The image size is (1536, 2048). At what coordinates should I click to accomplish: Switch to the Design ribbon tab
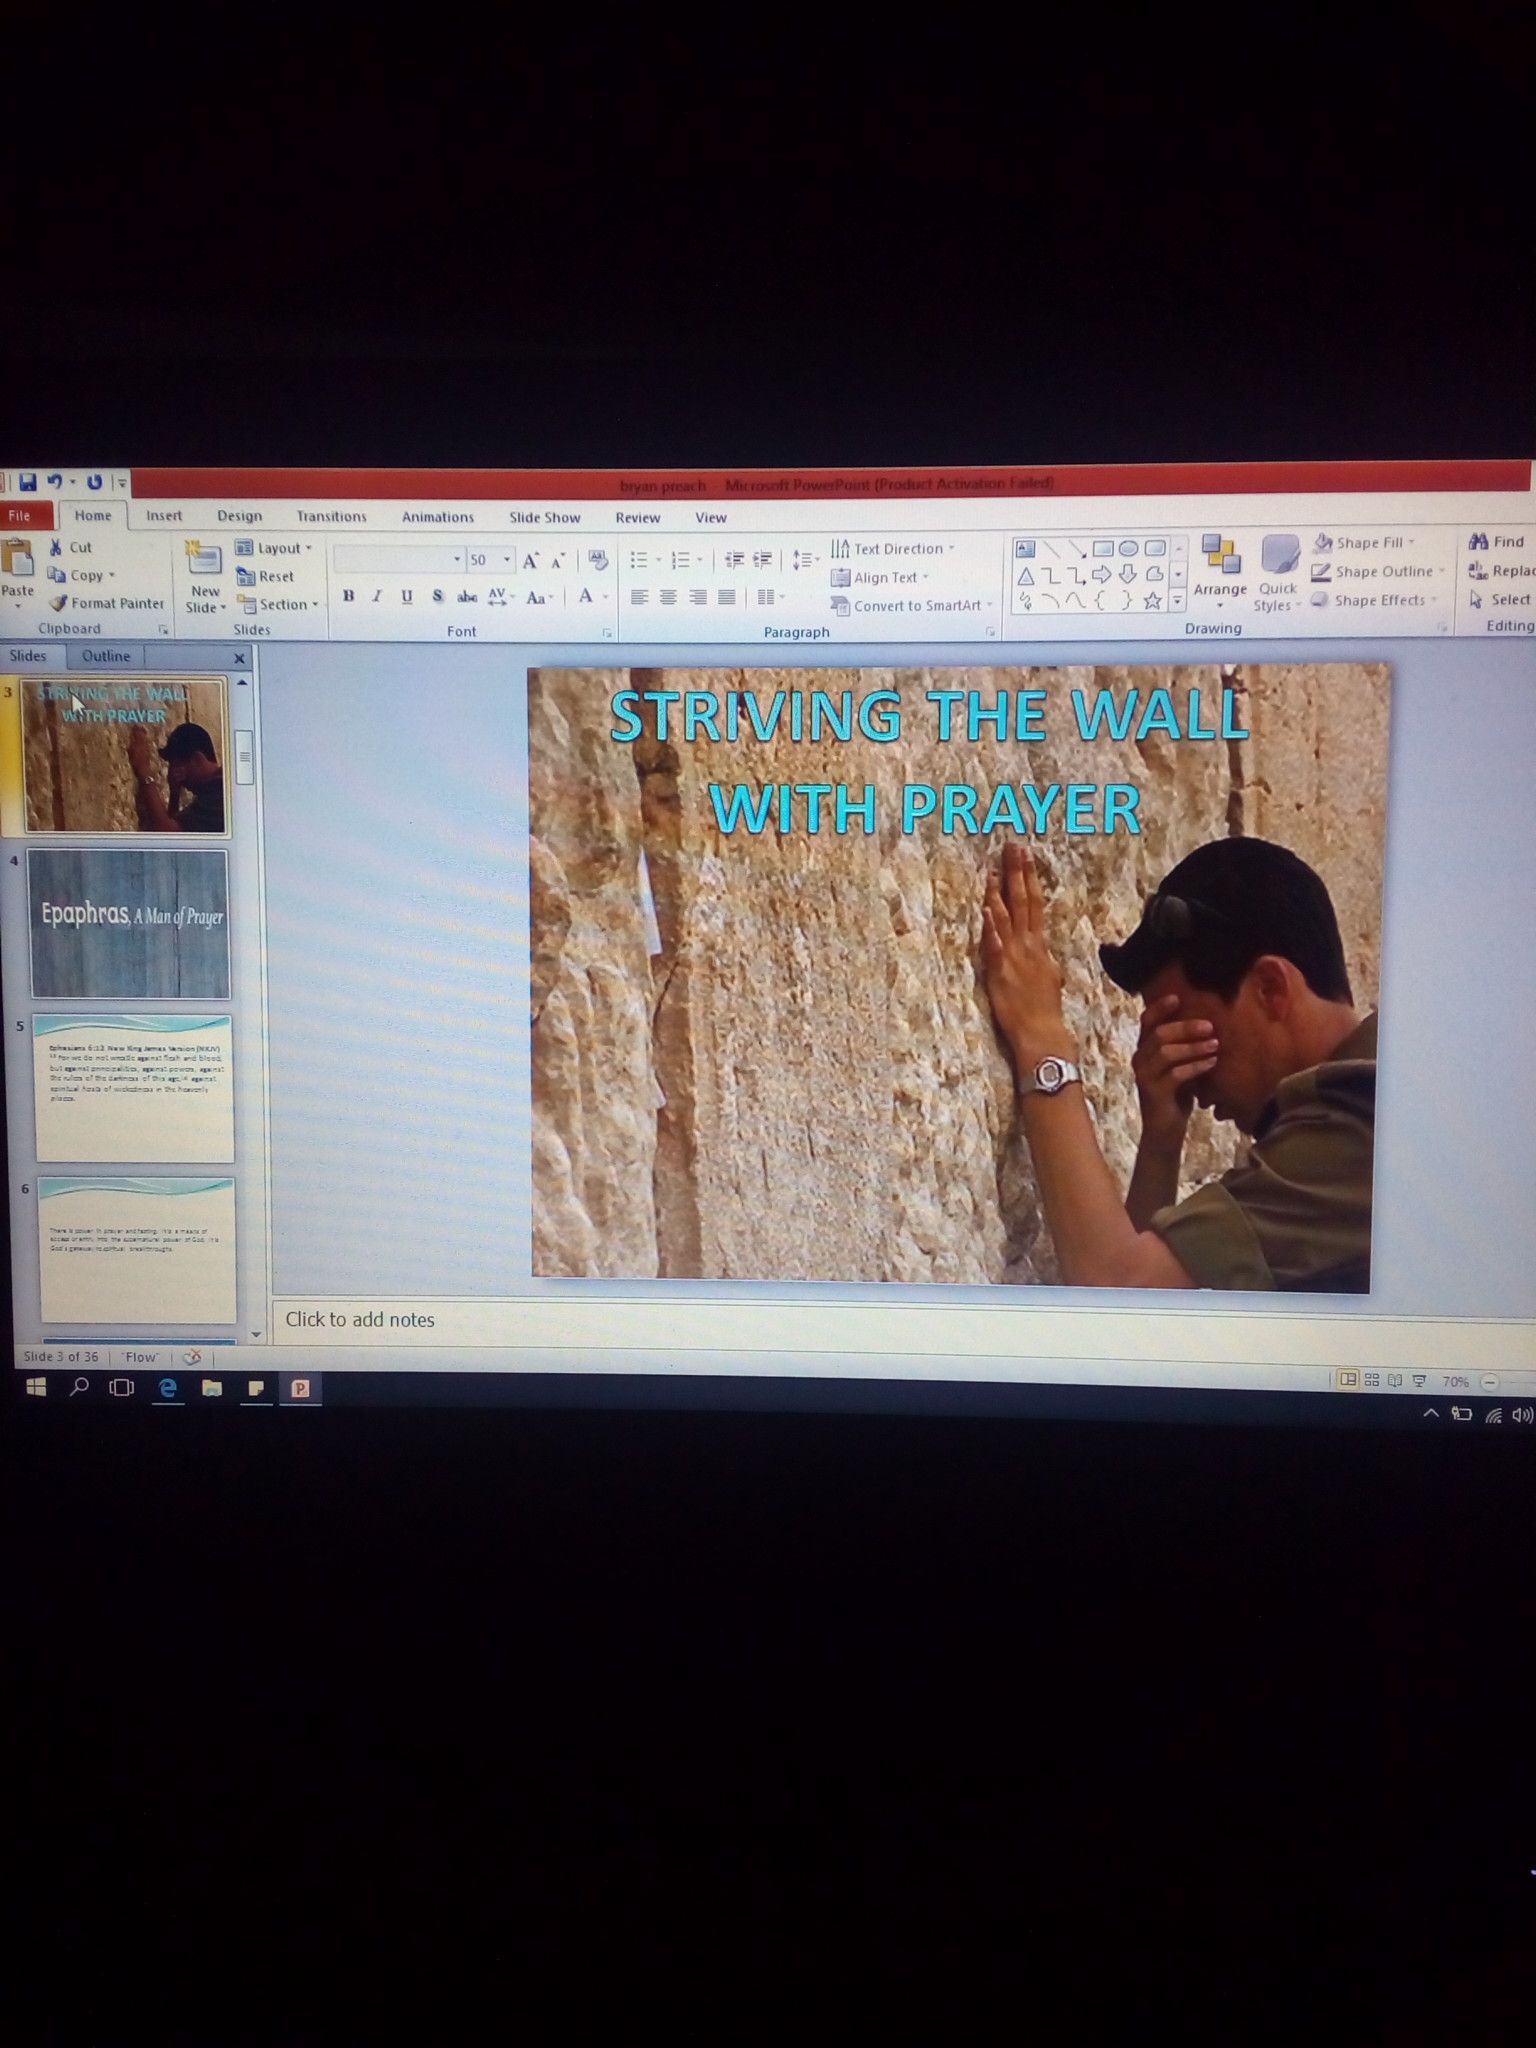point(240,516)
